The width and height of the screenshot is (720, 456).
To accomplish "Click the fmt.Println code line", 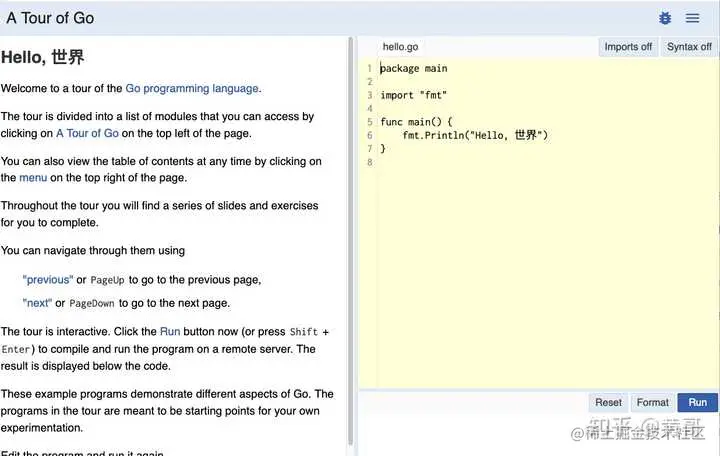I will (x=475, y=135).
